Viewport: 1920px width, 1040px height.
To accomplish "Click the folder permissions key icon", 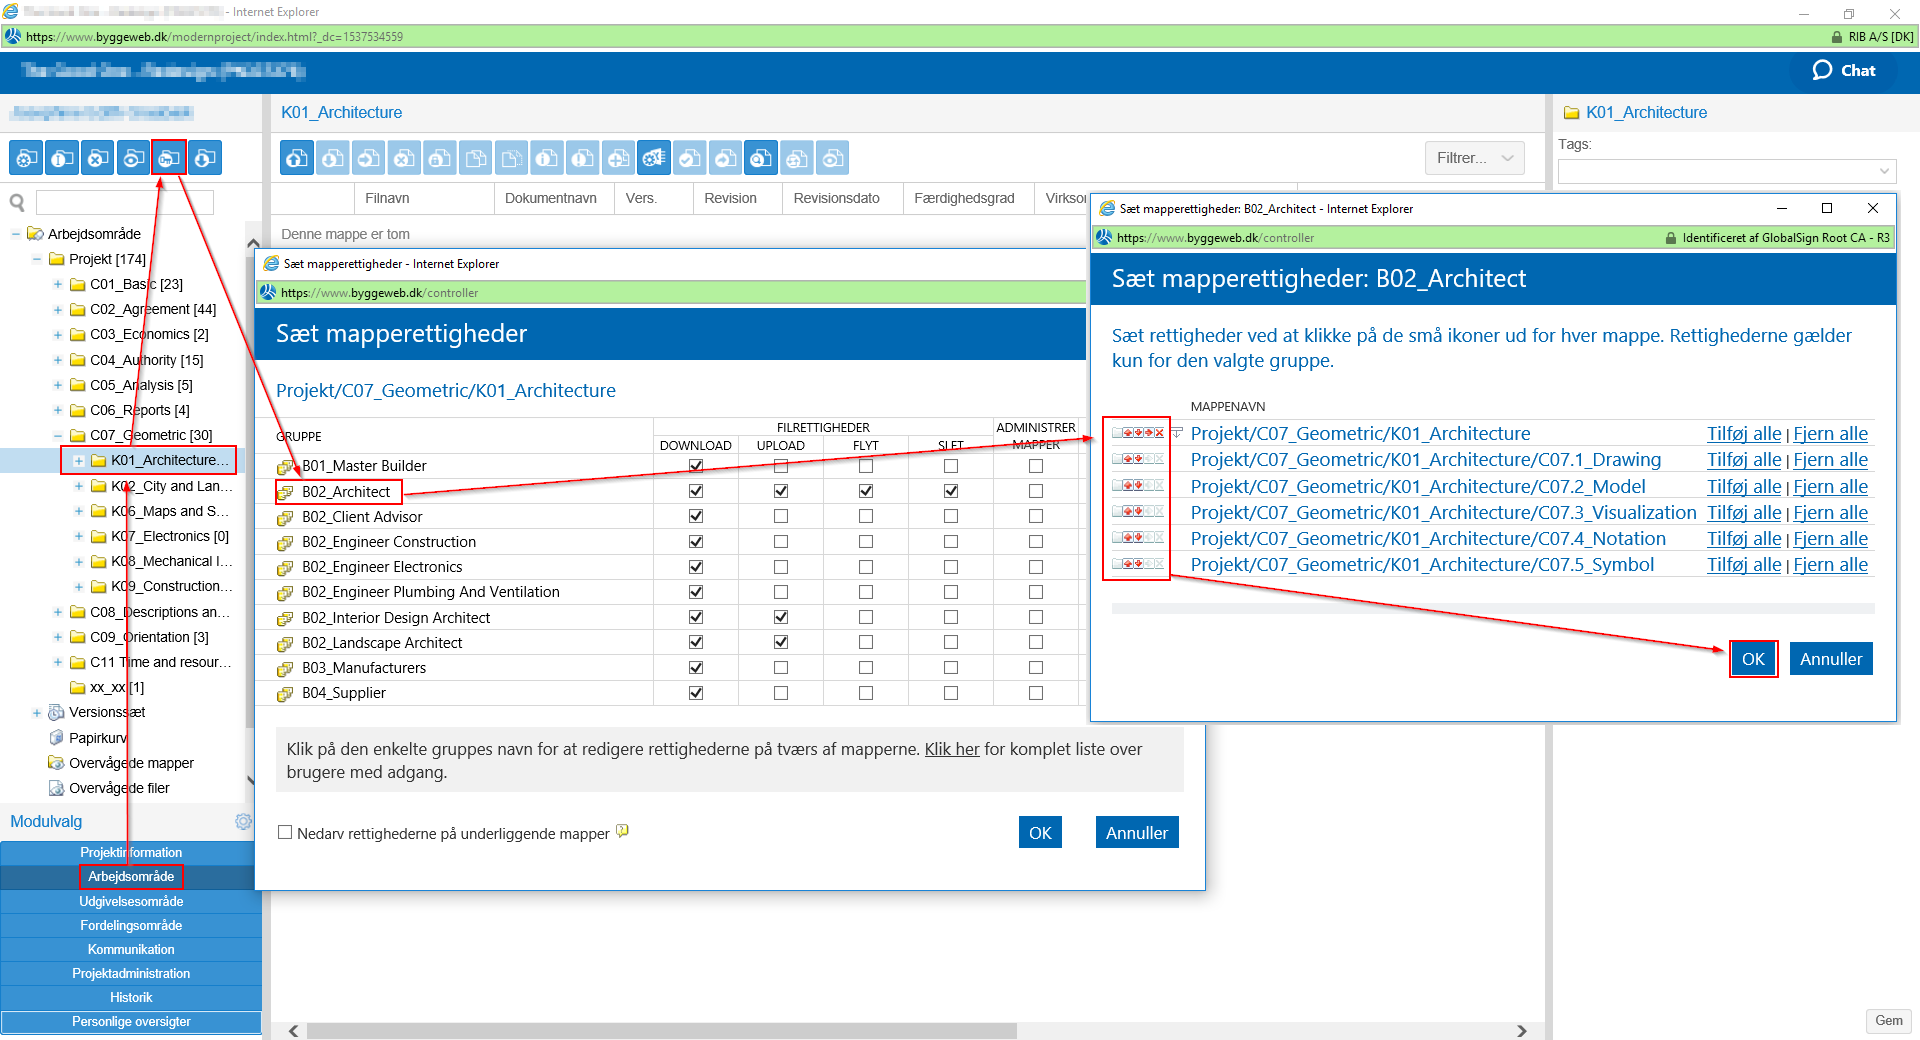I will coord(169,158).
